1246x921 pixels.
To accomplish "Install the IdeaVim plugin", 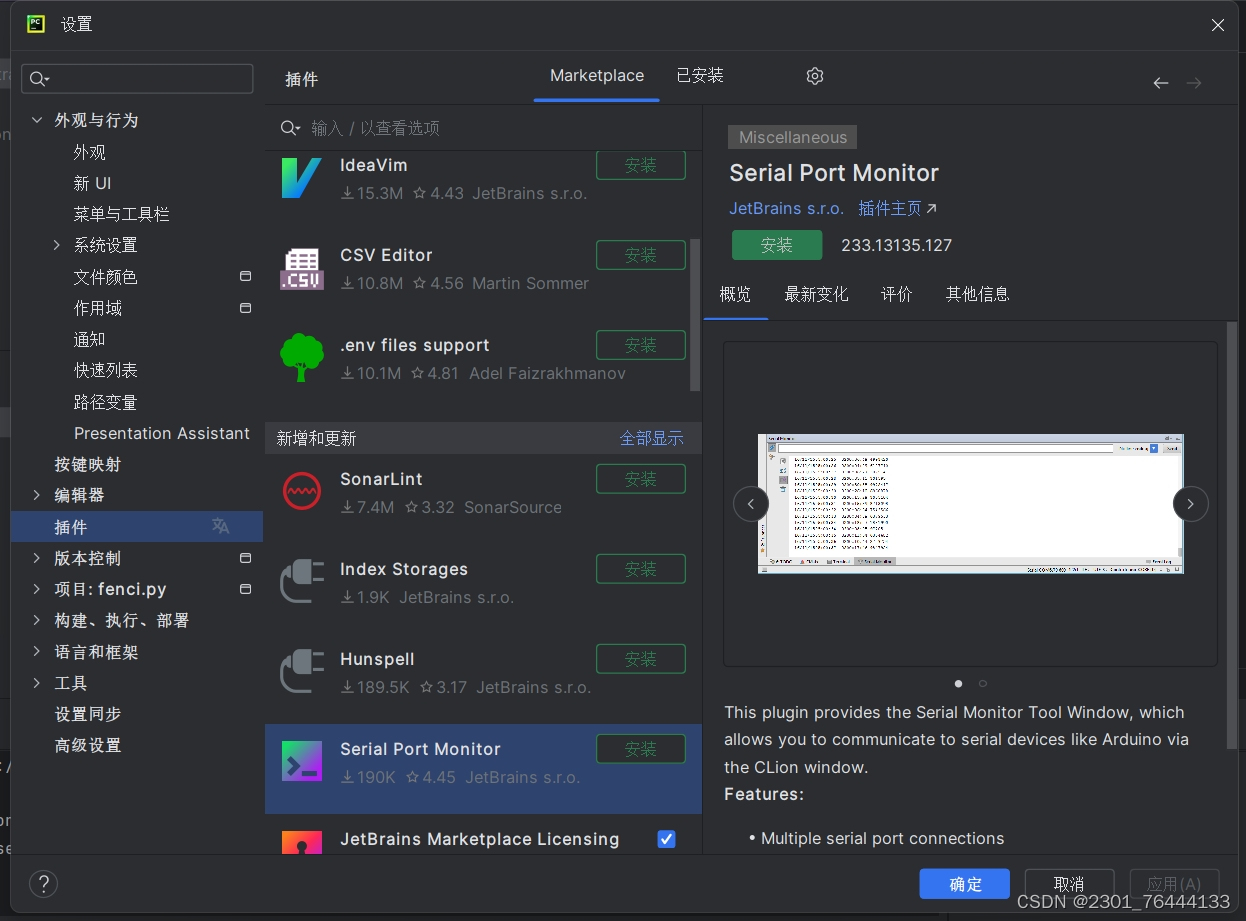I will tap(641, 165).
